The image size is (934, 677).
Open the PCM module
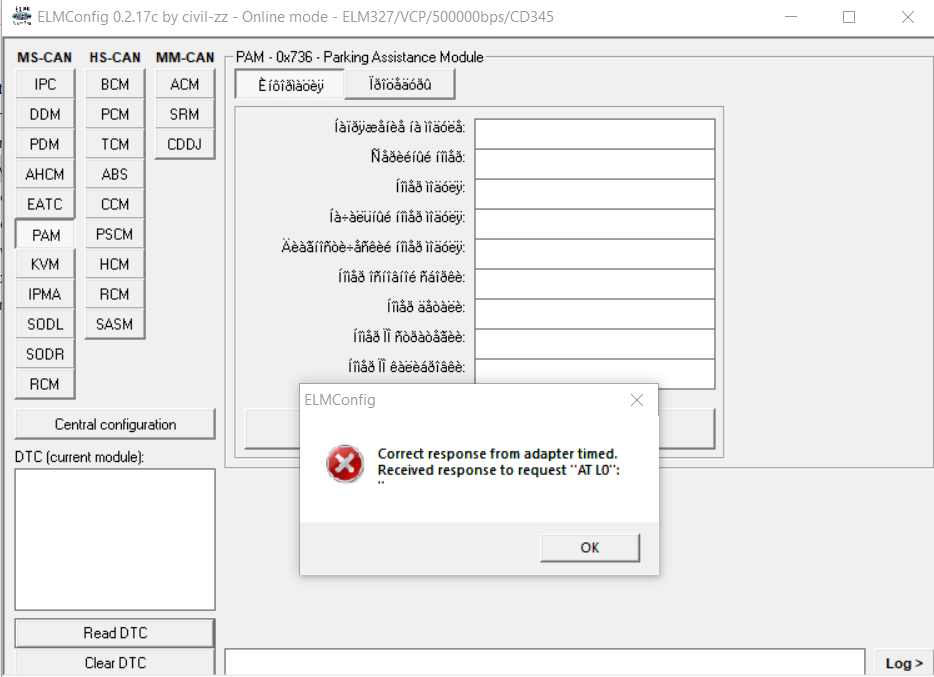(115, 115)
